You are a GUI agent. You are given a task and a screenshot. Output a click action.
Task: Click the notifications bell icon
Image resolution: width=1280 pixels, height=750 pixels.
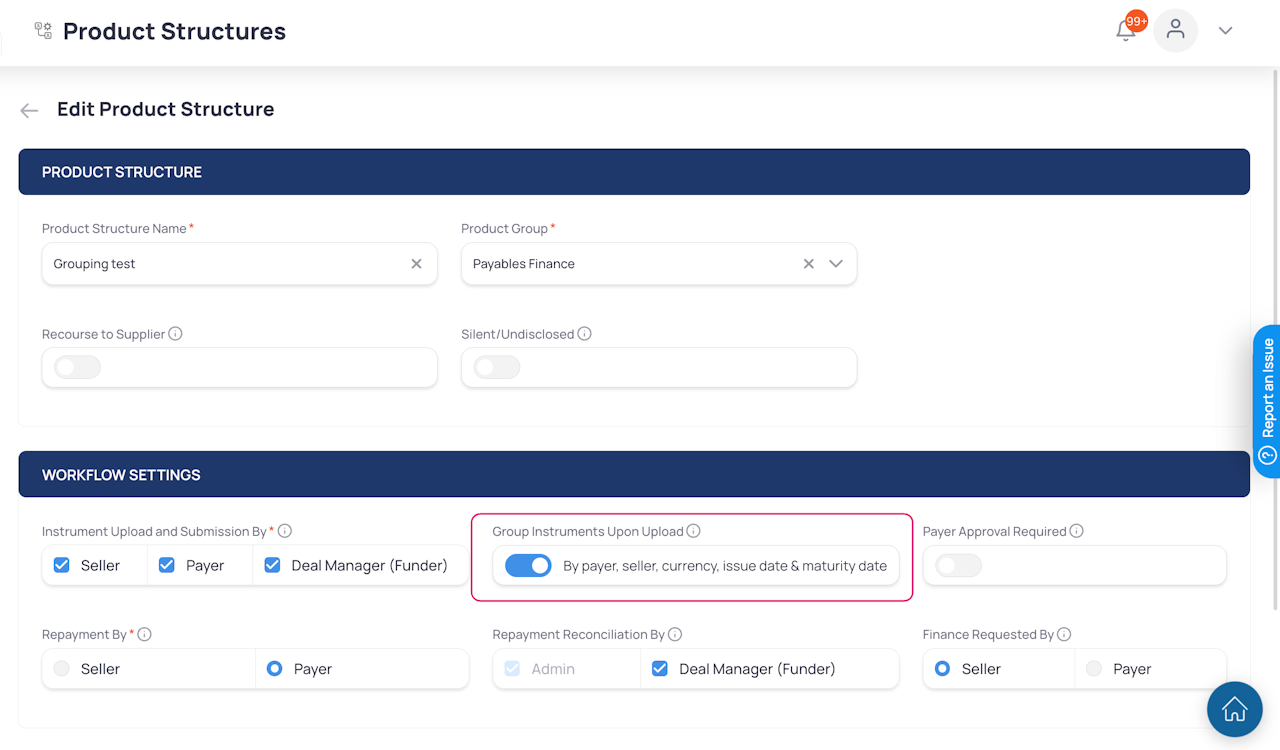(x=1126, y=31)
